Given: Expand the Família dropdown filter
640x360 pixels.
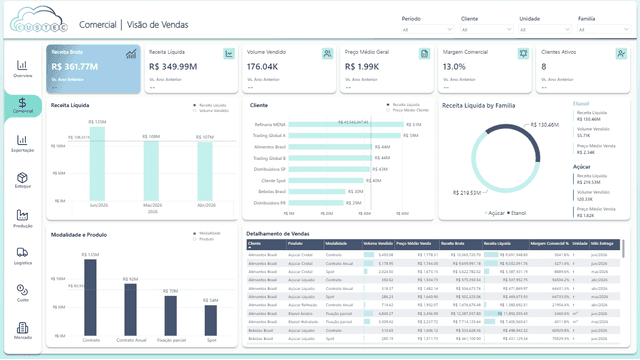Looking at the screenshot, I should click(603, 29).
